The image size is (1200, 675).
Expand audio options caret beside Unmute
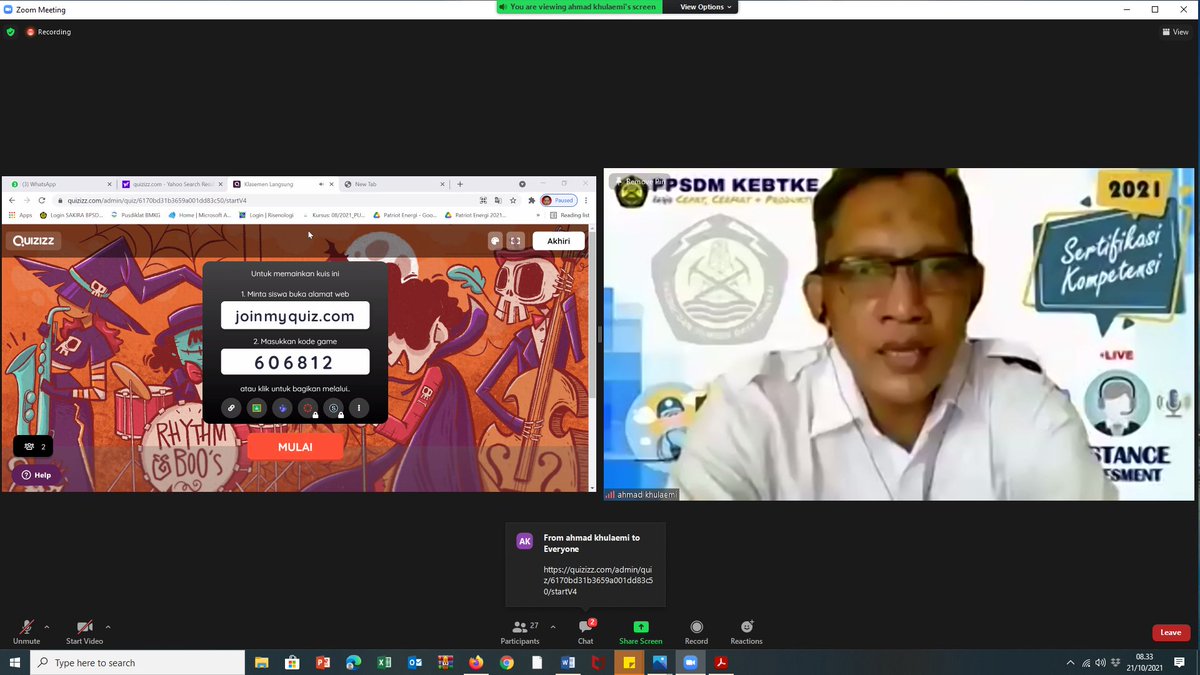47,627
